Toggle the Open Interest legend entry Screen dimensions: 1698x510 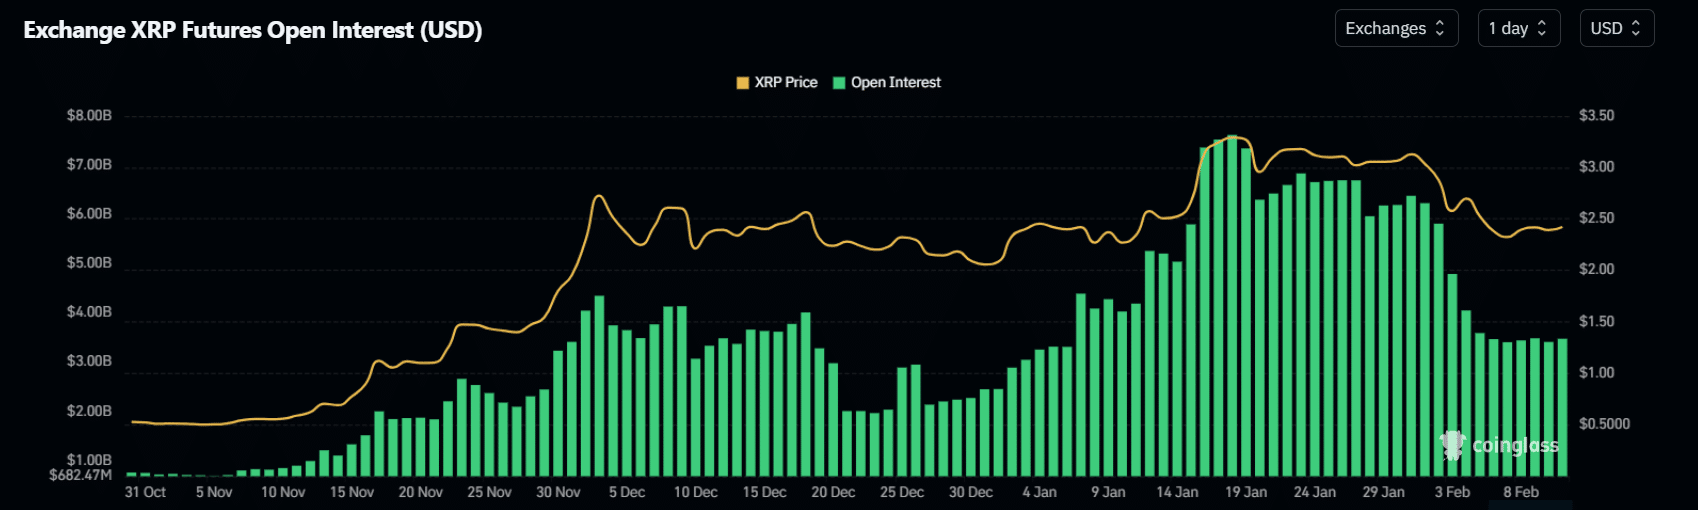(x=887, y=82)
